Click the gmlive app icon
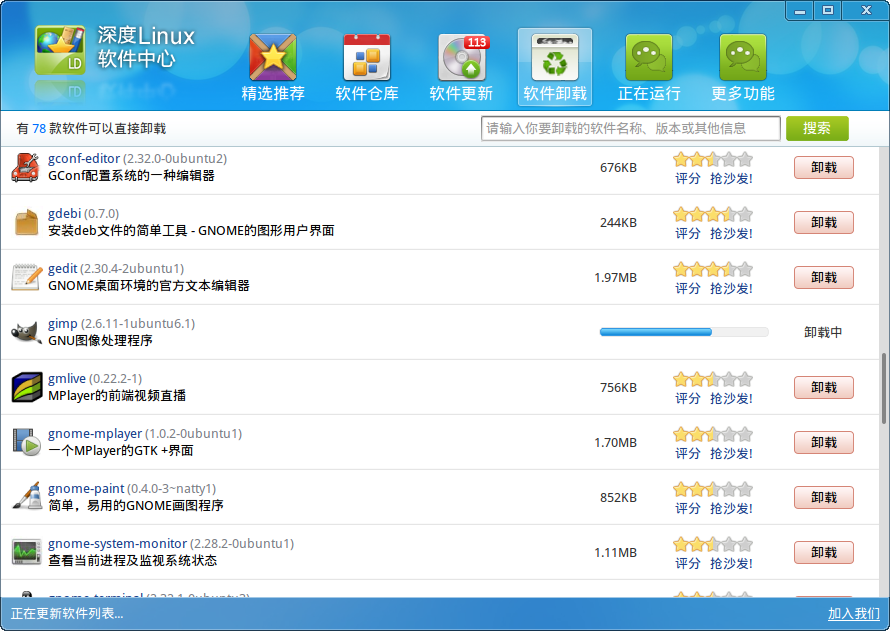890x631 pixels. point(27,388)
